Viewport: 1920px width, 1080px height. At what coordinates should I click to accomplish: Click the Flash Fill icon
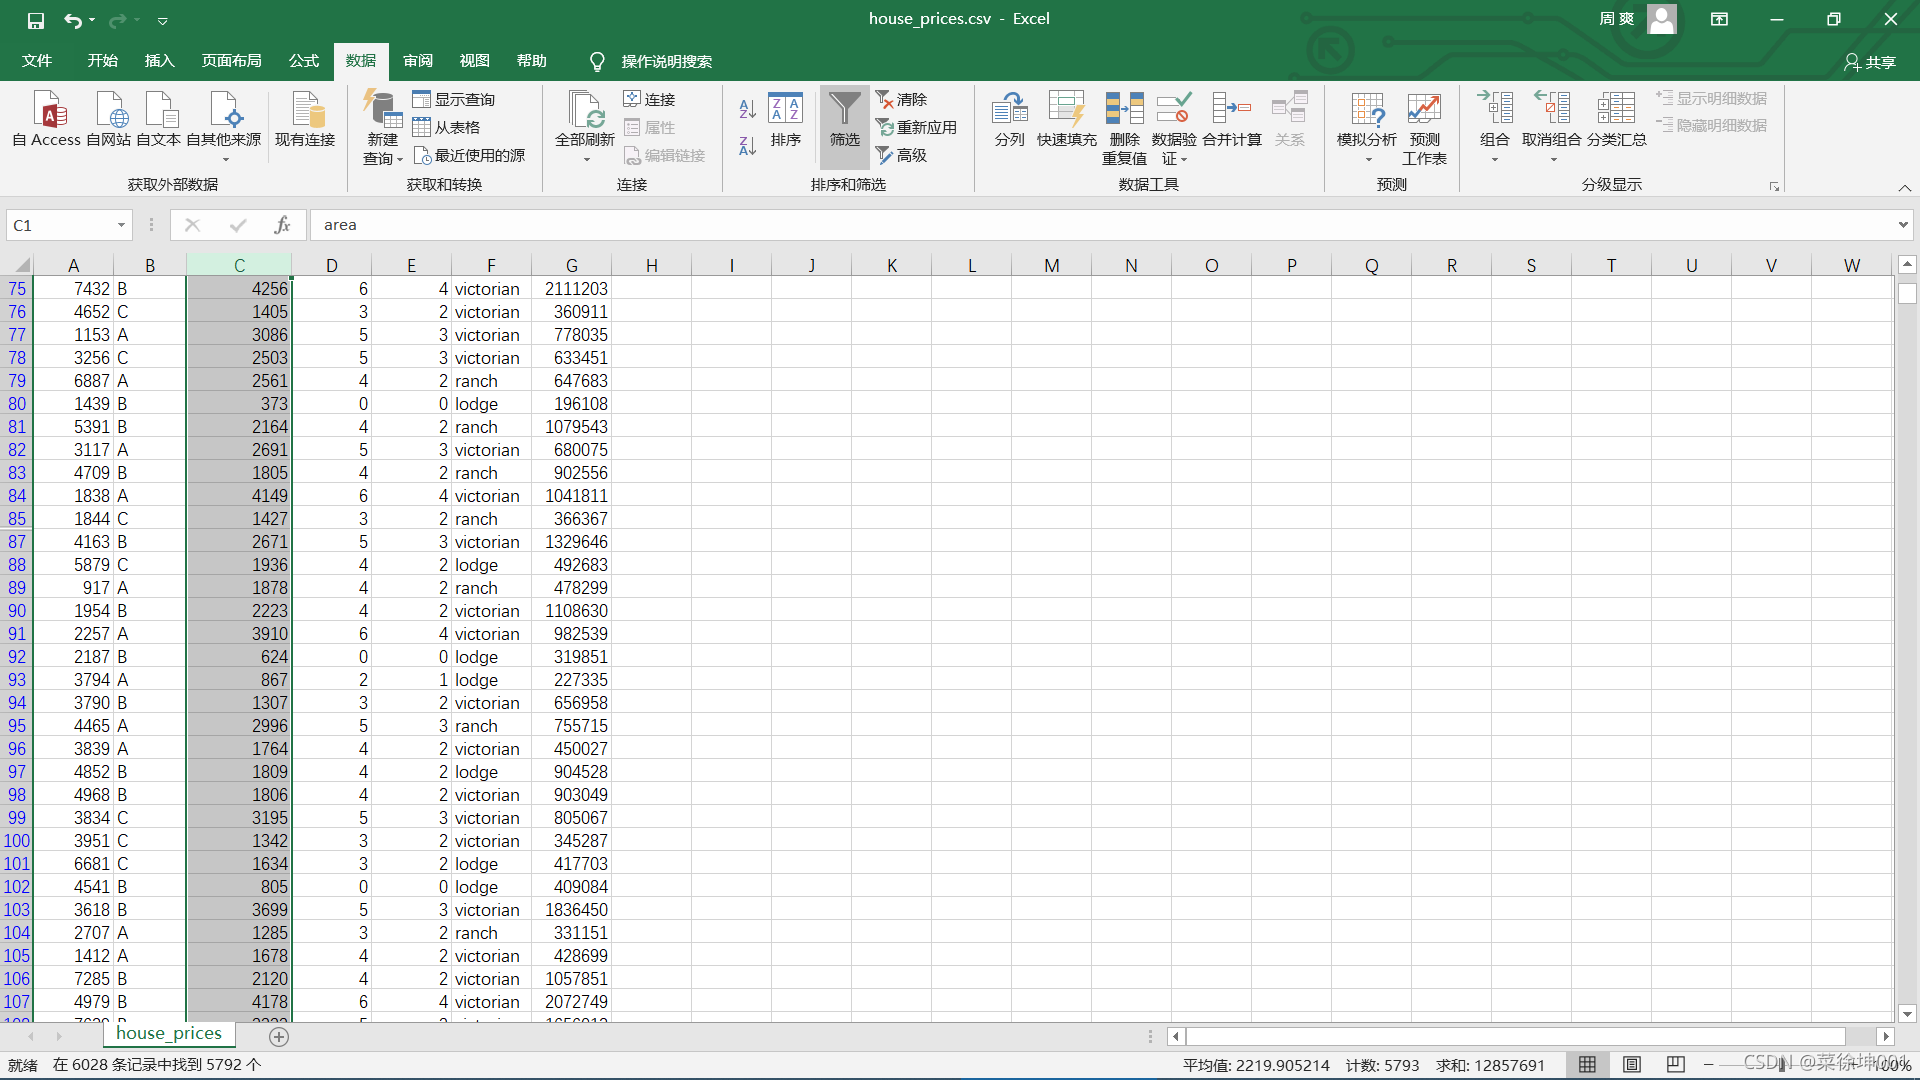coord(1066,110)
